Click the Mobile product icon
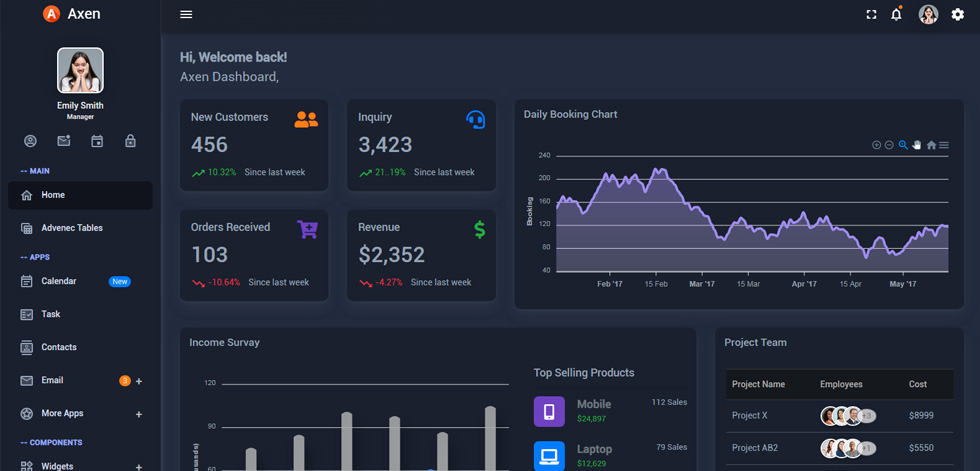The image size is (980, 471). [x=549, y=412]
